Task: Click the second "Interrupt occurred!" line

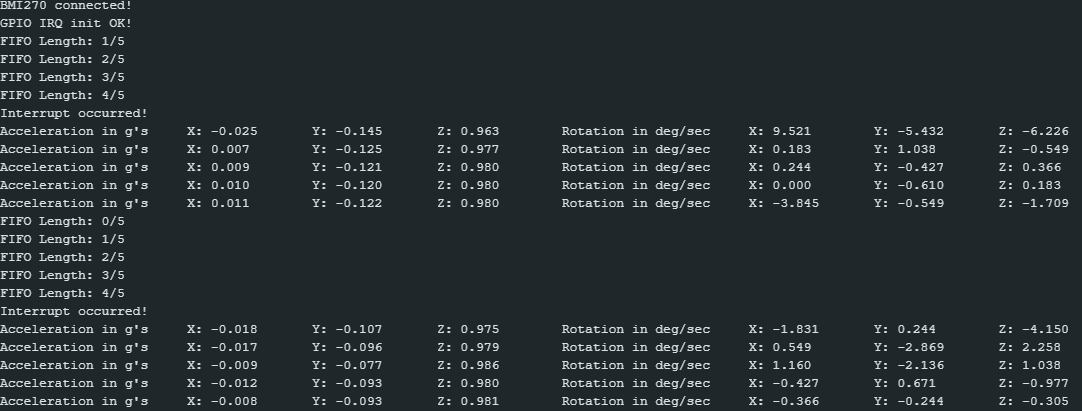Action: pos(73,311)
